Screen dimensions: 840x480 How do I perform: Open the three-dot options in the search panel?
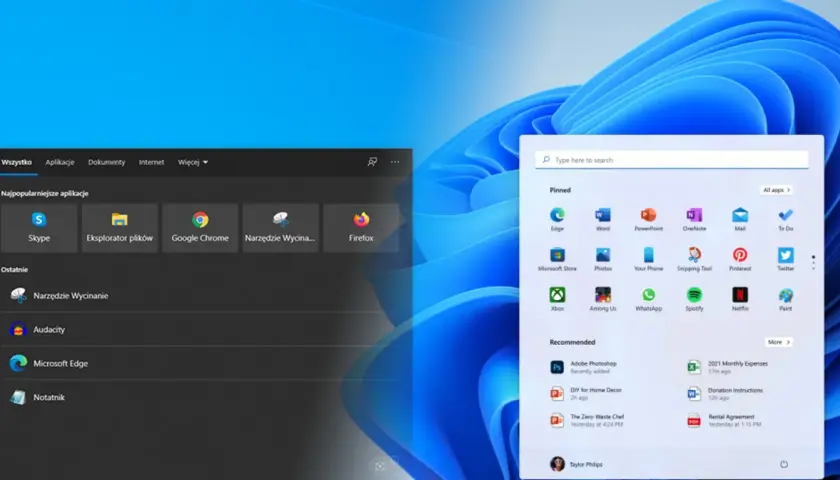(395, 162)
